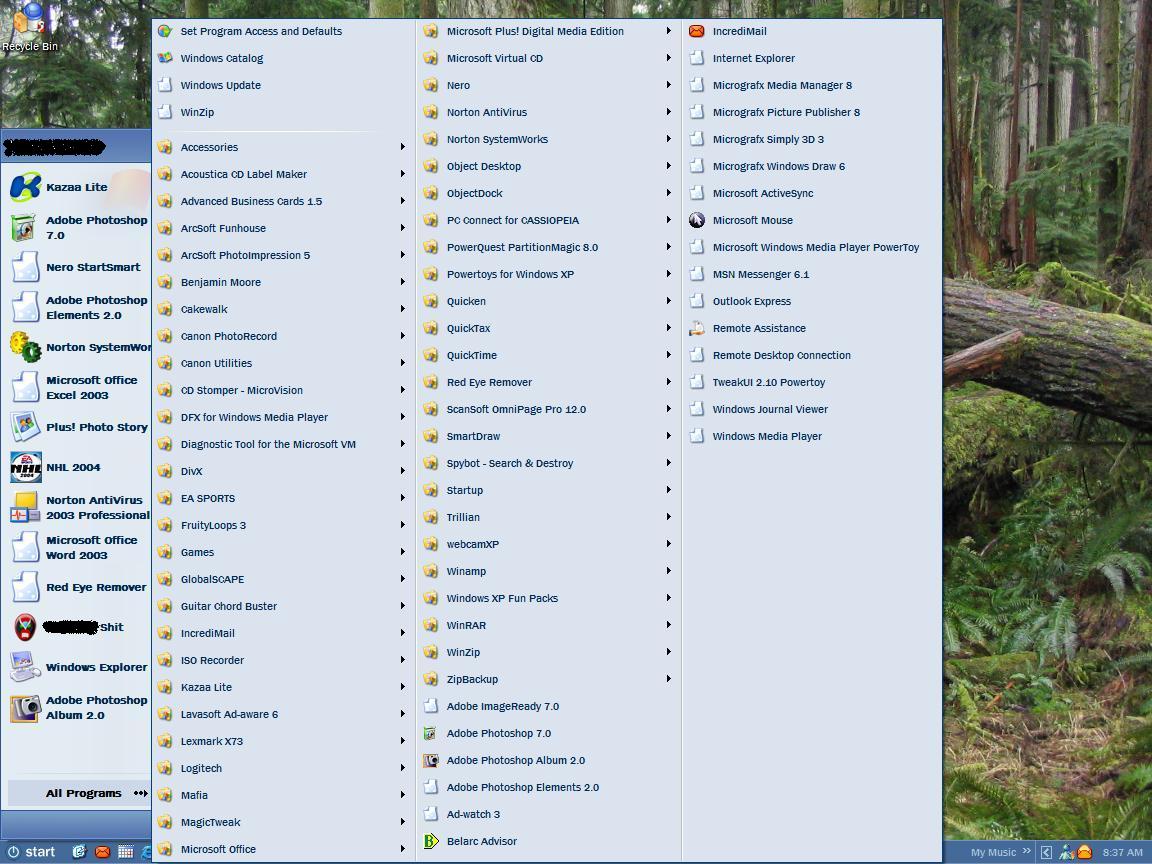This screenshot has height=864, width=1152.
Task: Open IncrediMail from the programs list
Action: (x=738, y=31)
